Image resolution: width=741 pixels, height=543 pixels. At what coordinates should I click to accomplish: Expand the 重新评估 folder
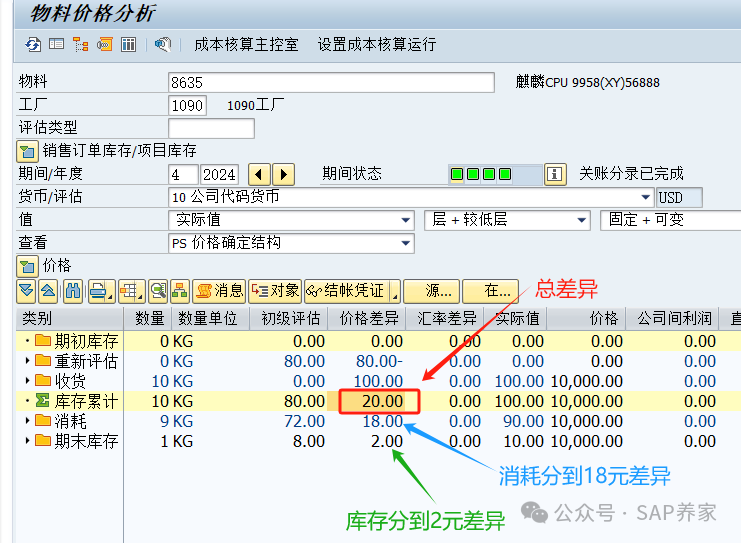pyautogui.click(x=27, y=361)
